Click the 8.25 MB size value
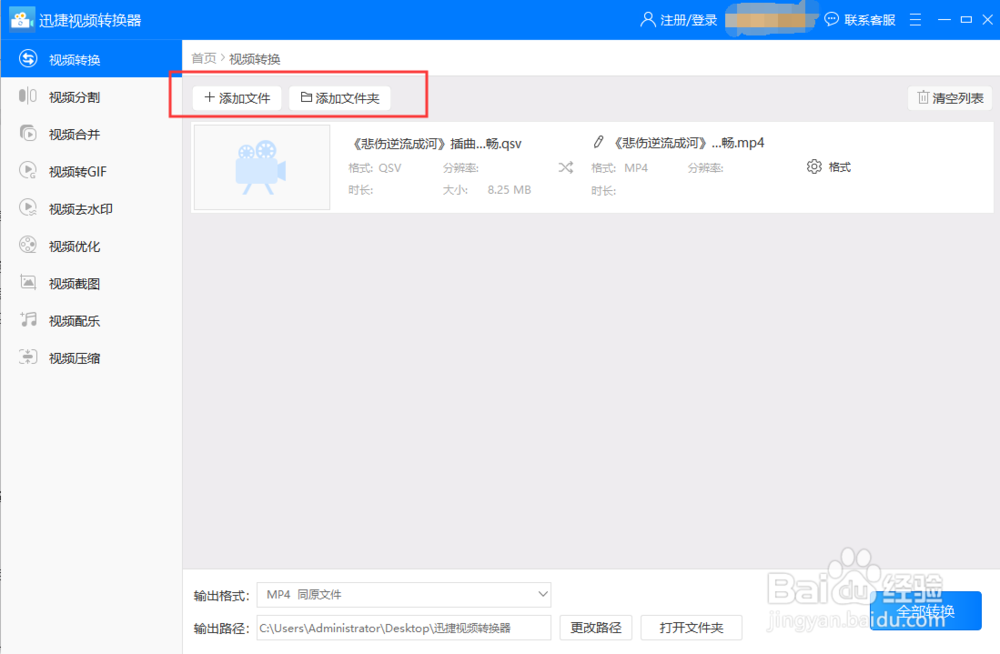The image size is (1000, 654). click(509, 190)
